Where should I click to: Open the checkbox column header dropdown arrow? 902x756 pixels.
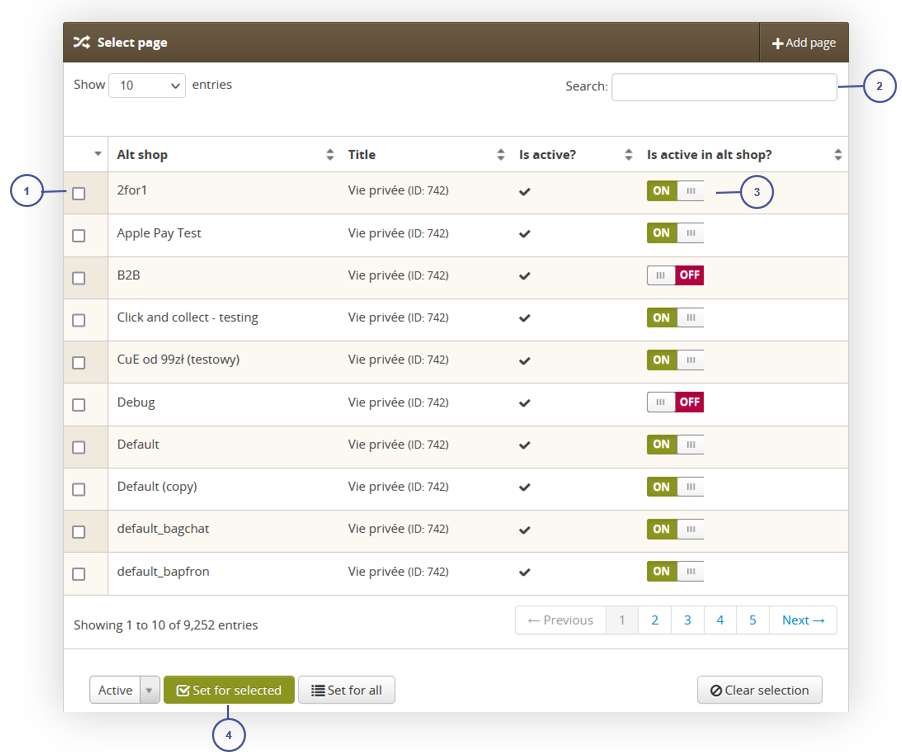pyautogui.click(x=98, y=154)
